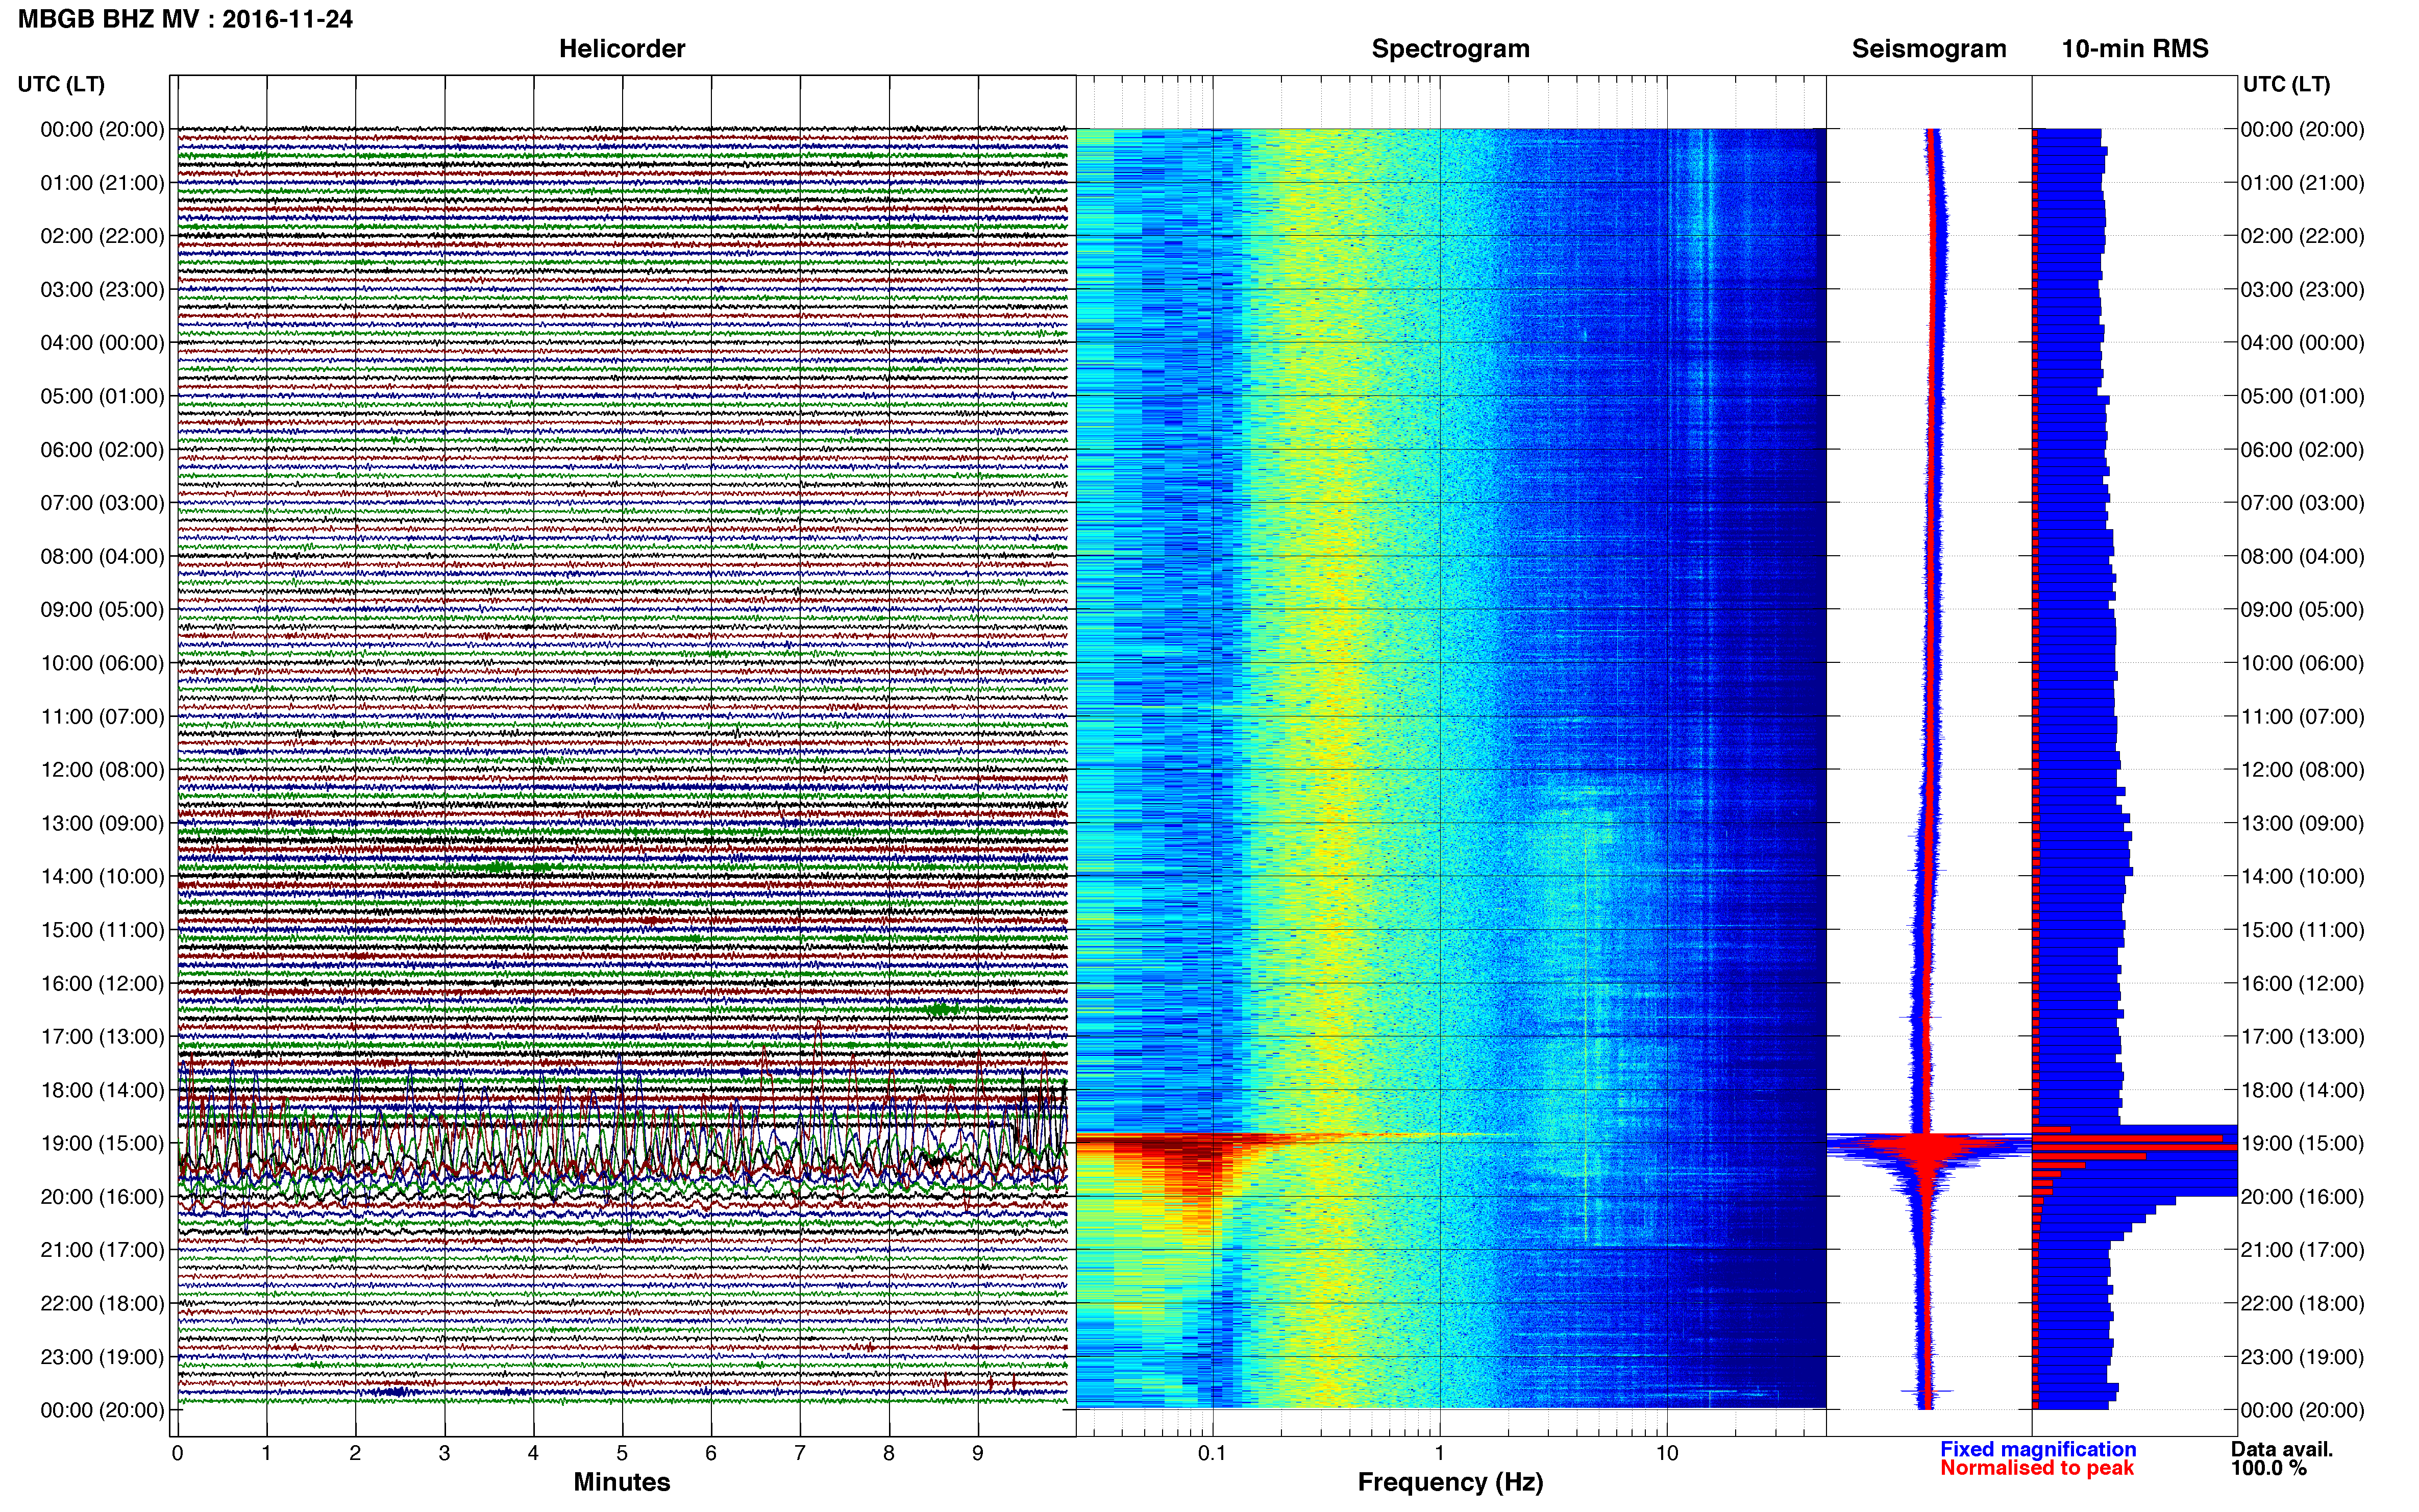Click the 09:00 (05:00) label on left axis
The height and width of the screenshot is (1512, 2419).
click(102, 610)
